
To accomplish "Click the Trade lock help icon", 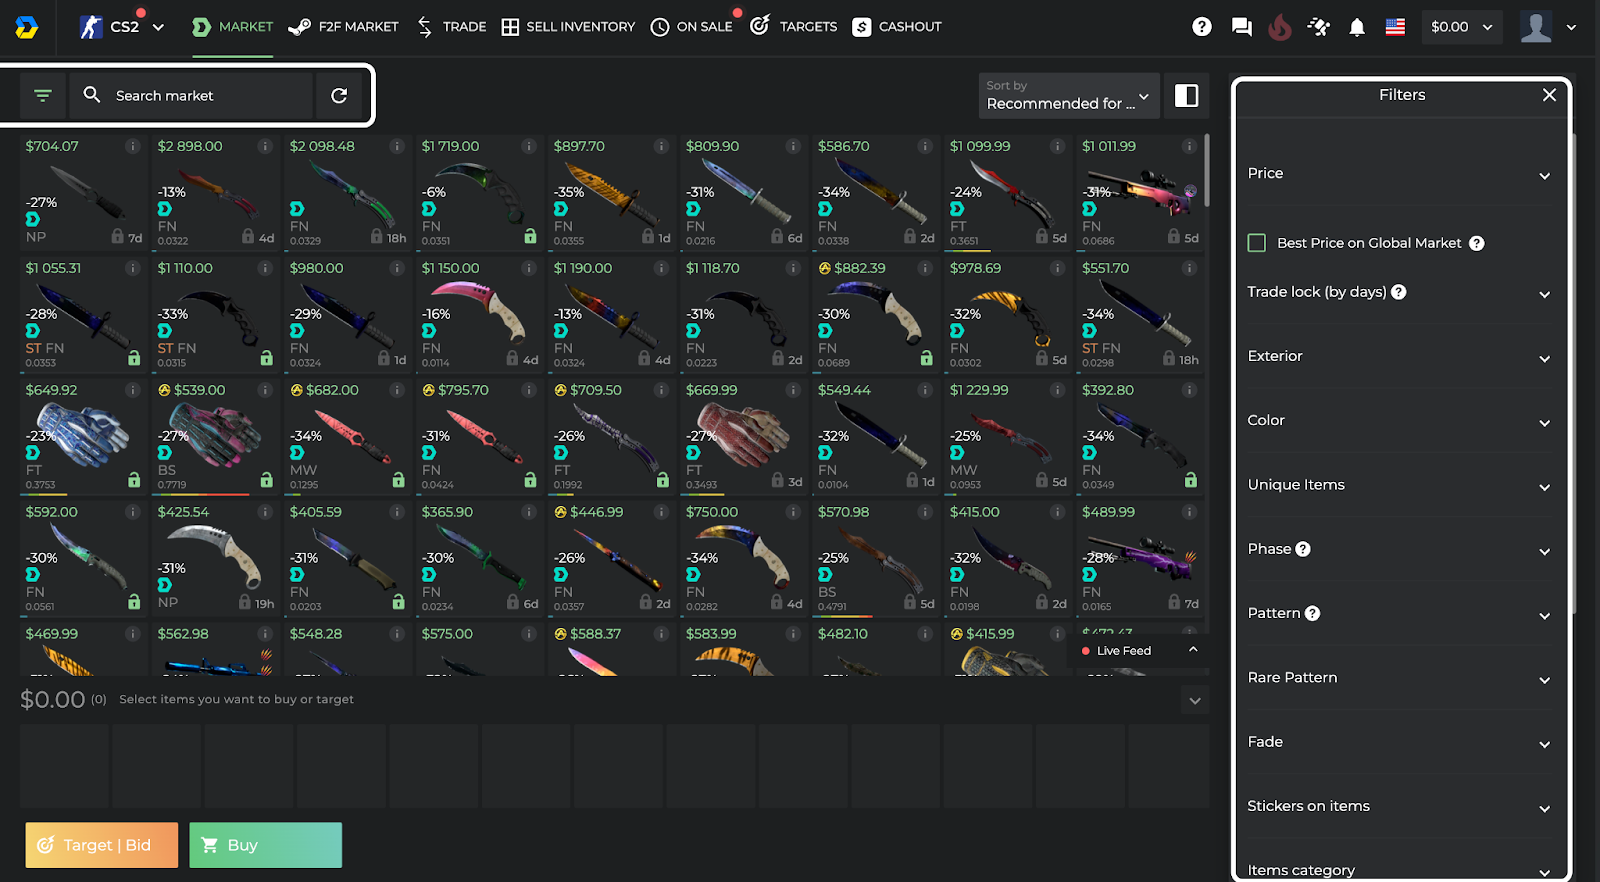I will pyautogui.click(x=1399, y=292).
